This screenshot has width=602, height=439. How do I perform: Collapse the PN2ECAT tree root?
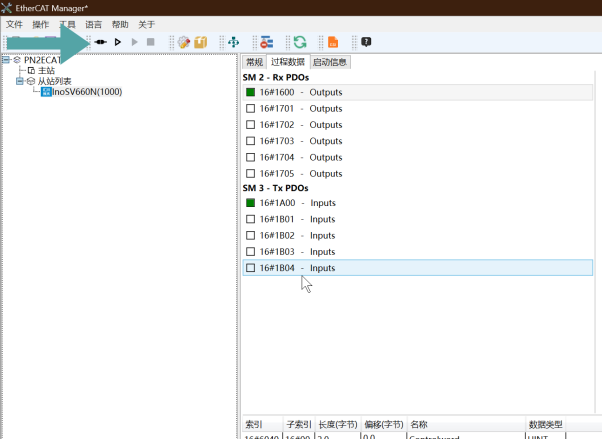6,60
